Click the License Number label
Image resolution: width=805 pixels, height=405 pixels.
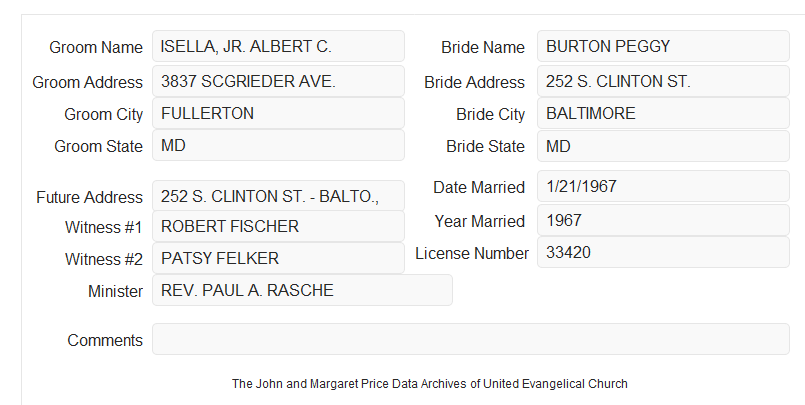click(472, 253)
